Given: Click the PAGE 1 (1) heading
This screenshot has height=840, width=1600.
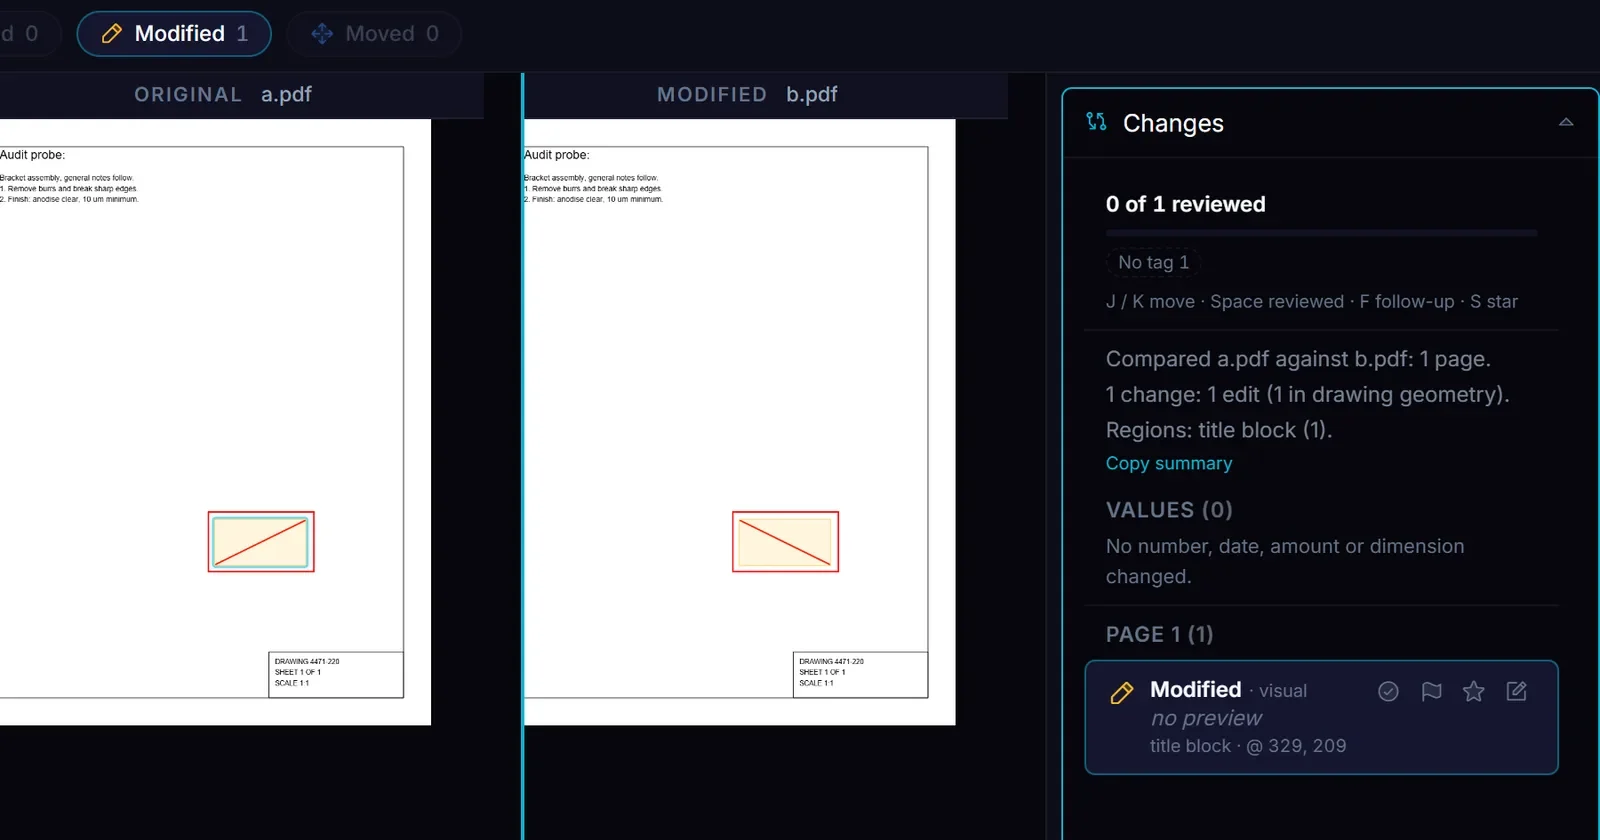Looking at the screenshot, I should 1159,635.
